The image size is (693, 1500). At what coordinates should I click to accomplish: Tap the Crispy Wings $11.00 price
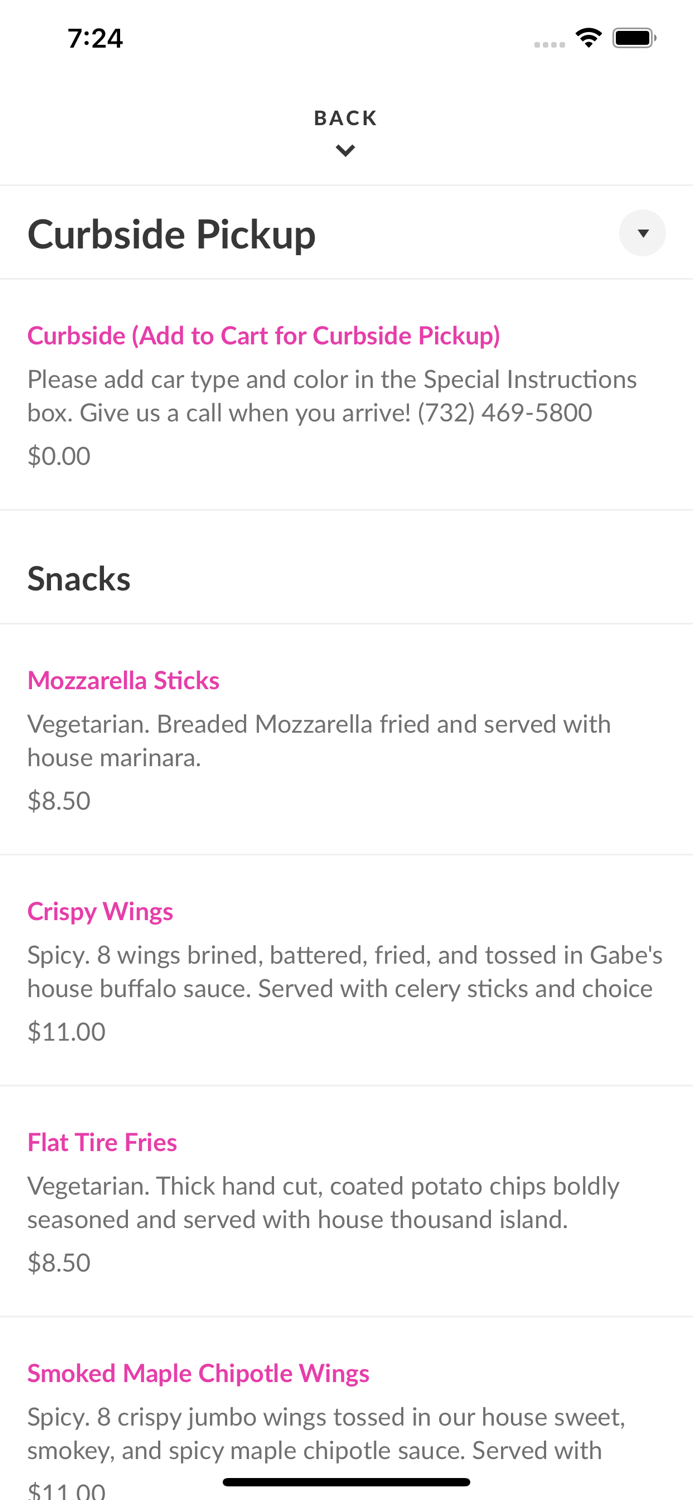click(66, 1032)
